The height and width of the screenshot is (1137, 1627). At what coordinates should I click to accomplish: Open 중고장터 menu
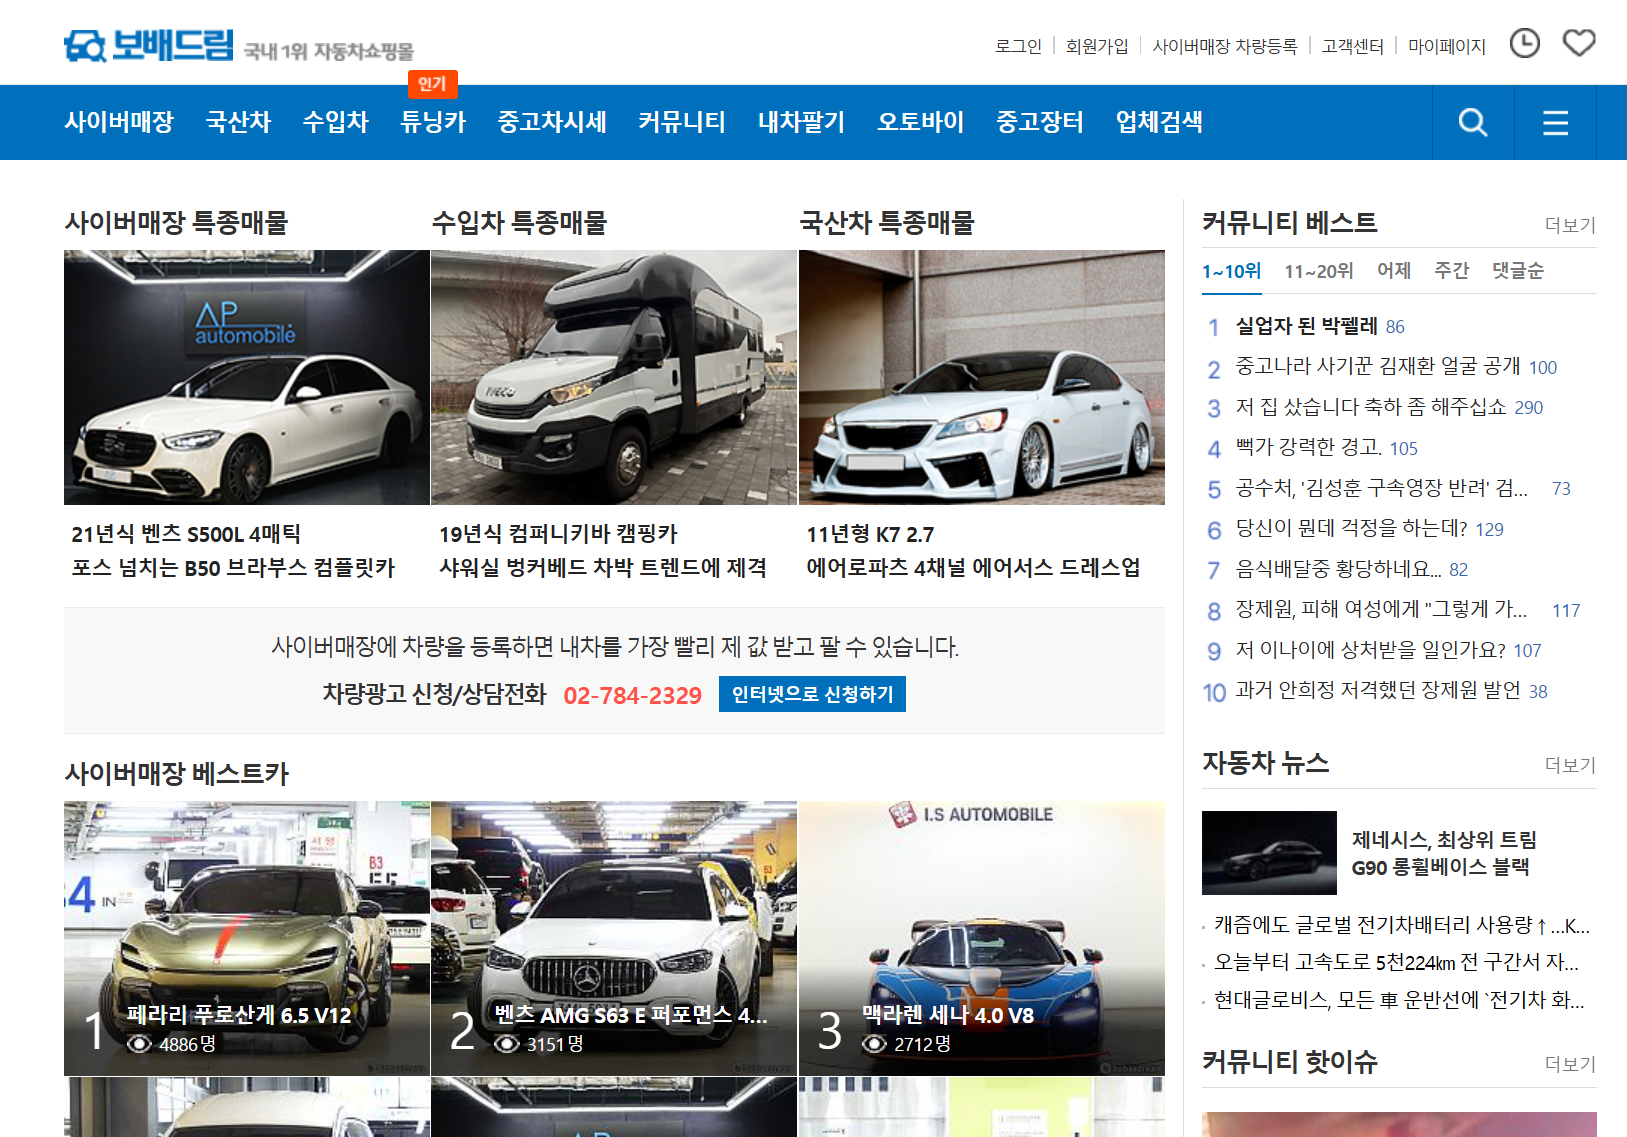coord(1040,122)
